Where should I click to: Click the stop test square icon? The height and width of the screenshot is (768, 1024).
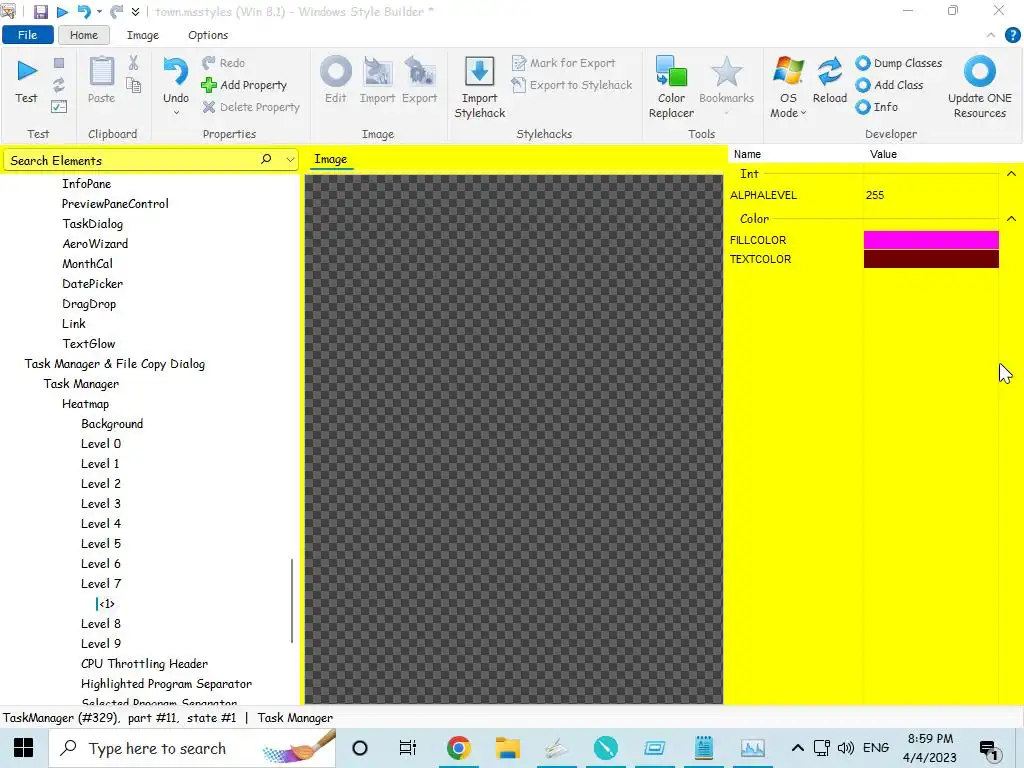59,63
